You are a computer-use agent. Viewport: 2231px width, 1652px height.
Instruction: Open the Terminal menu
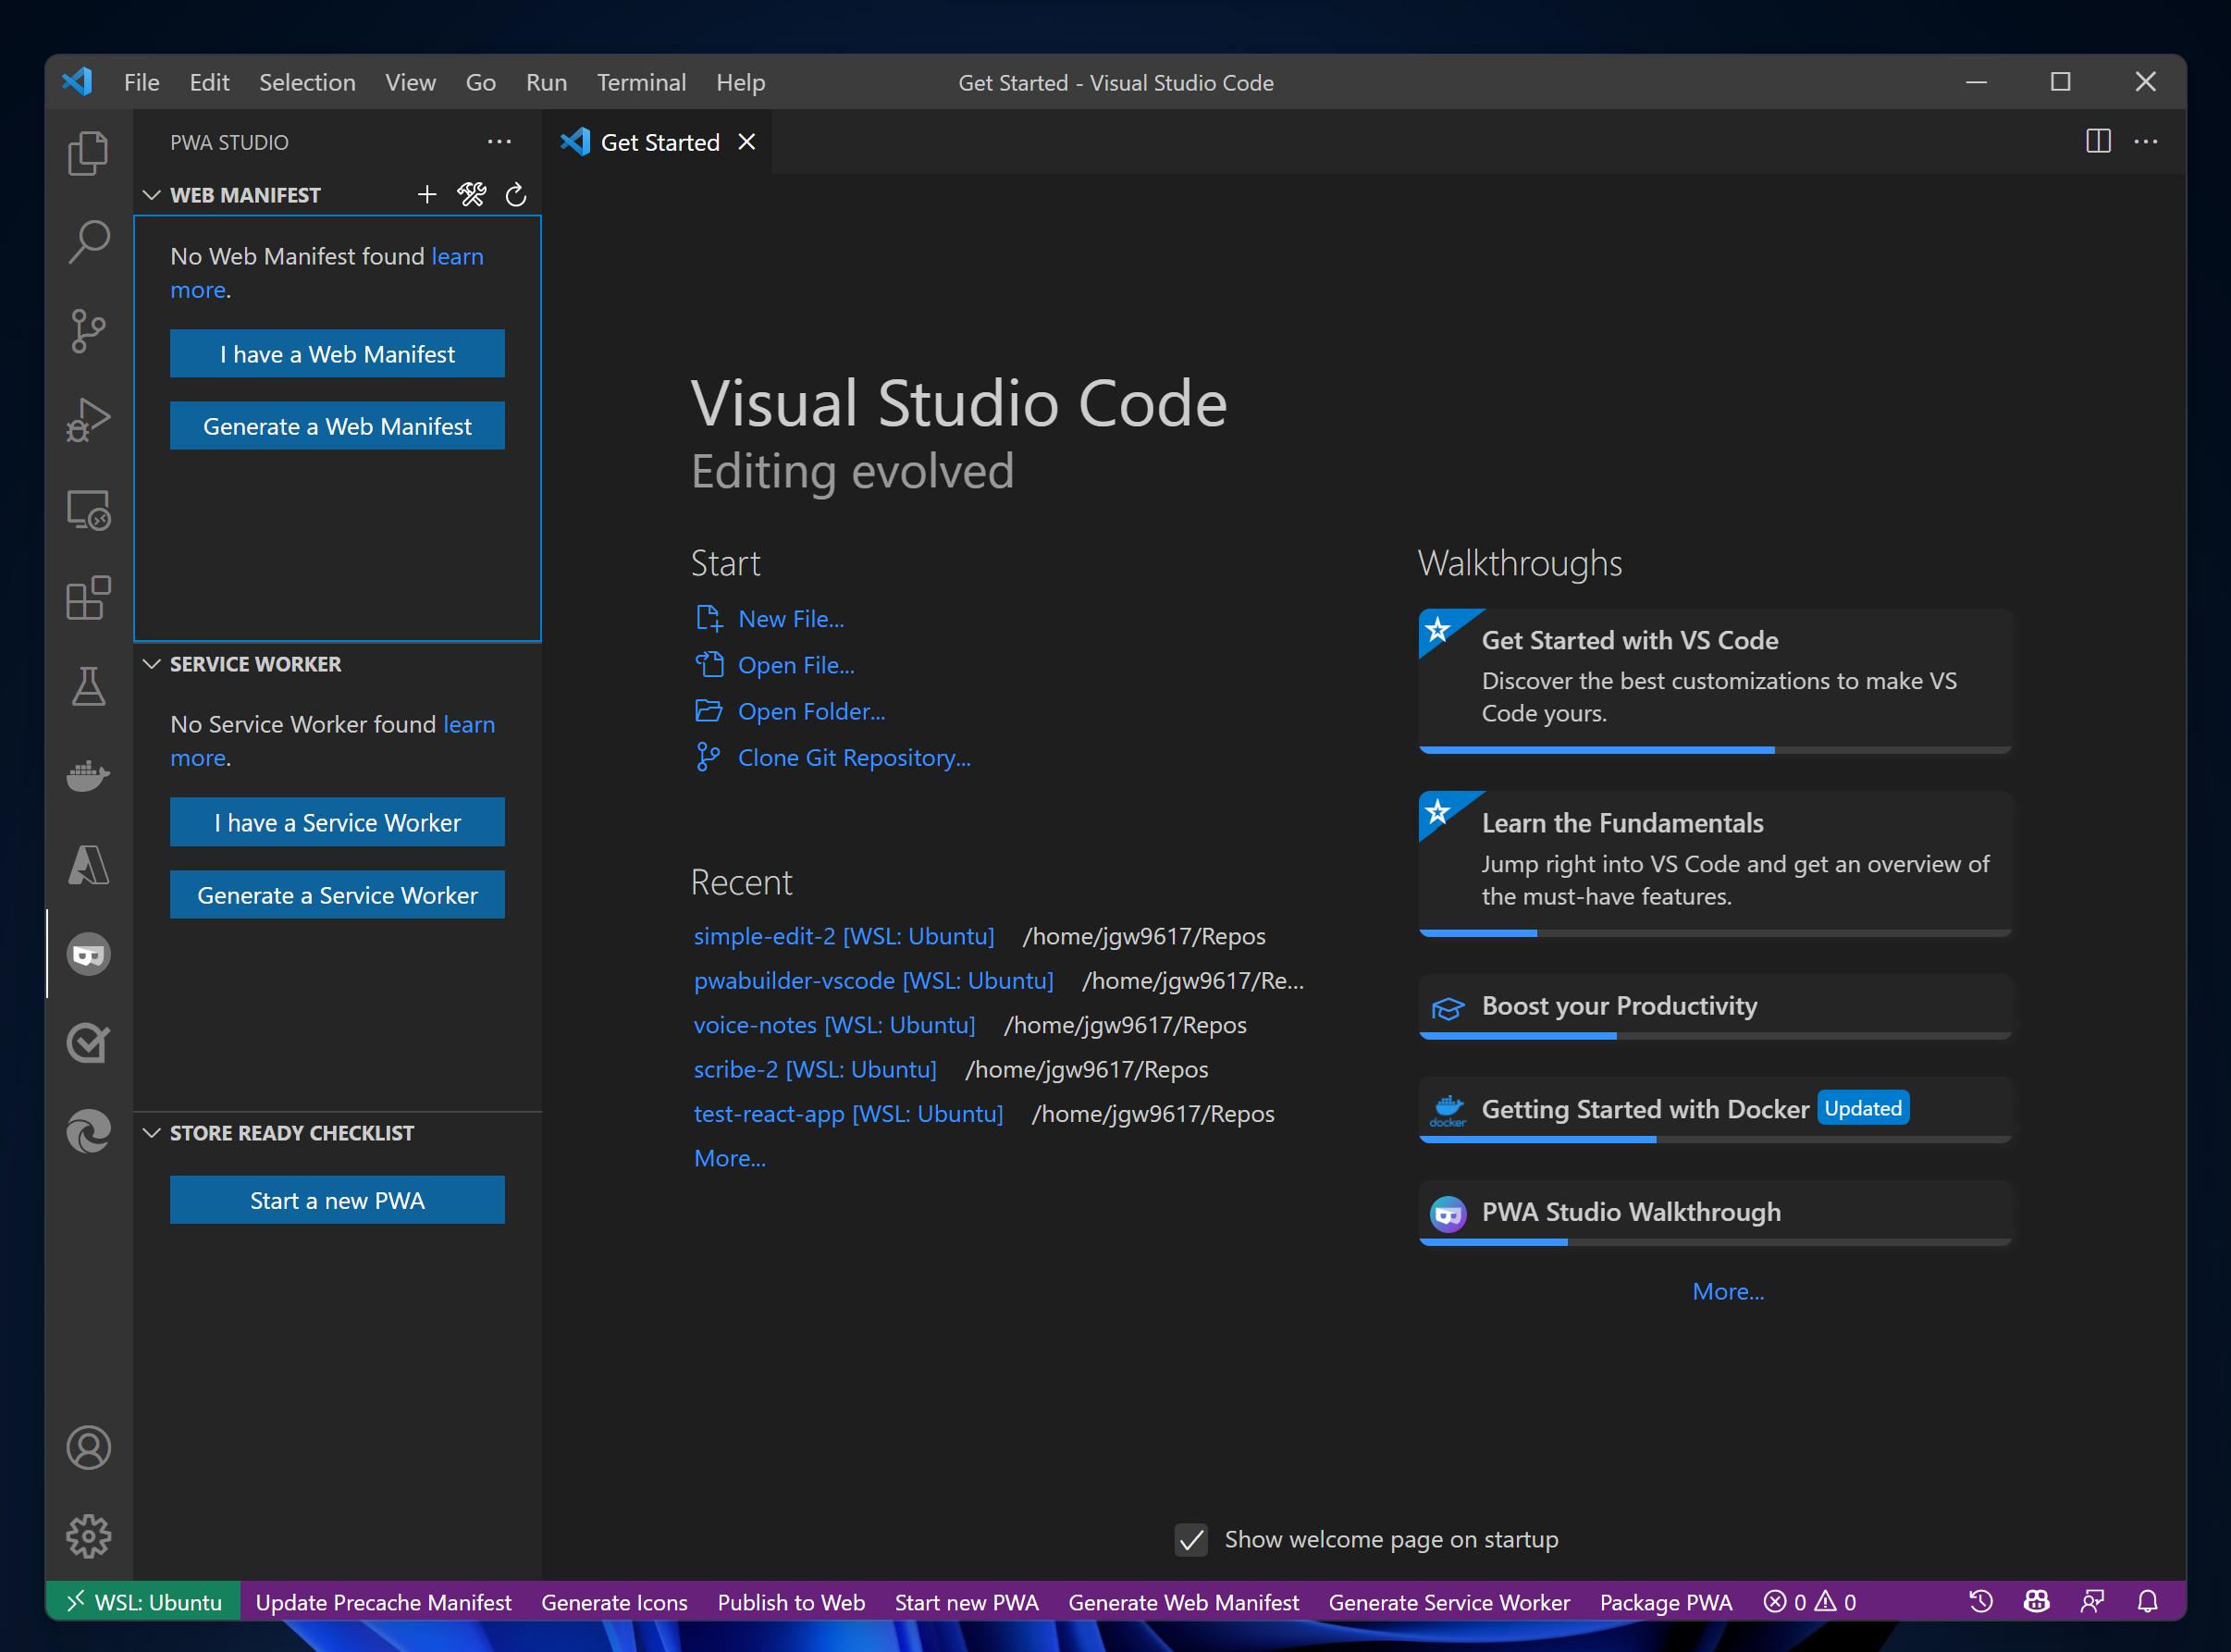(641, 82)
